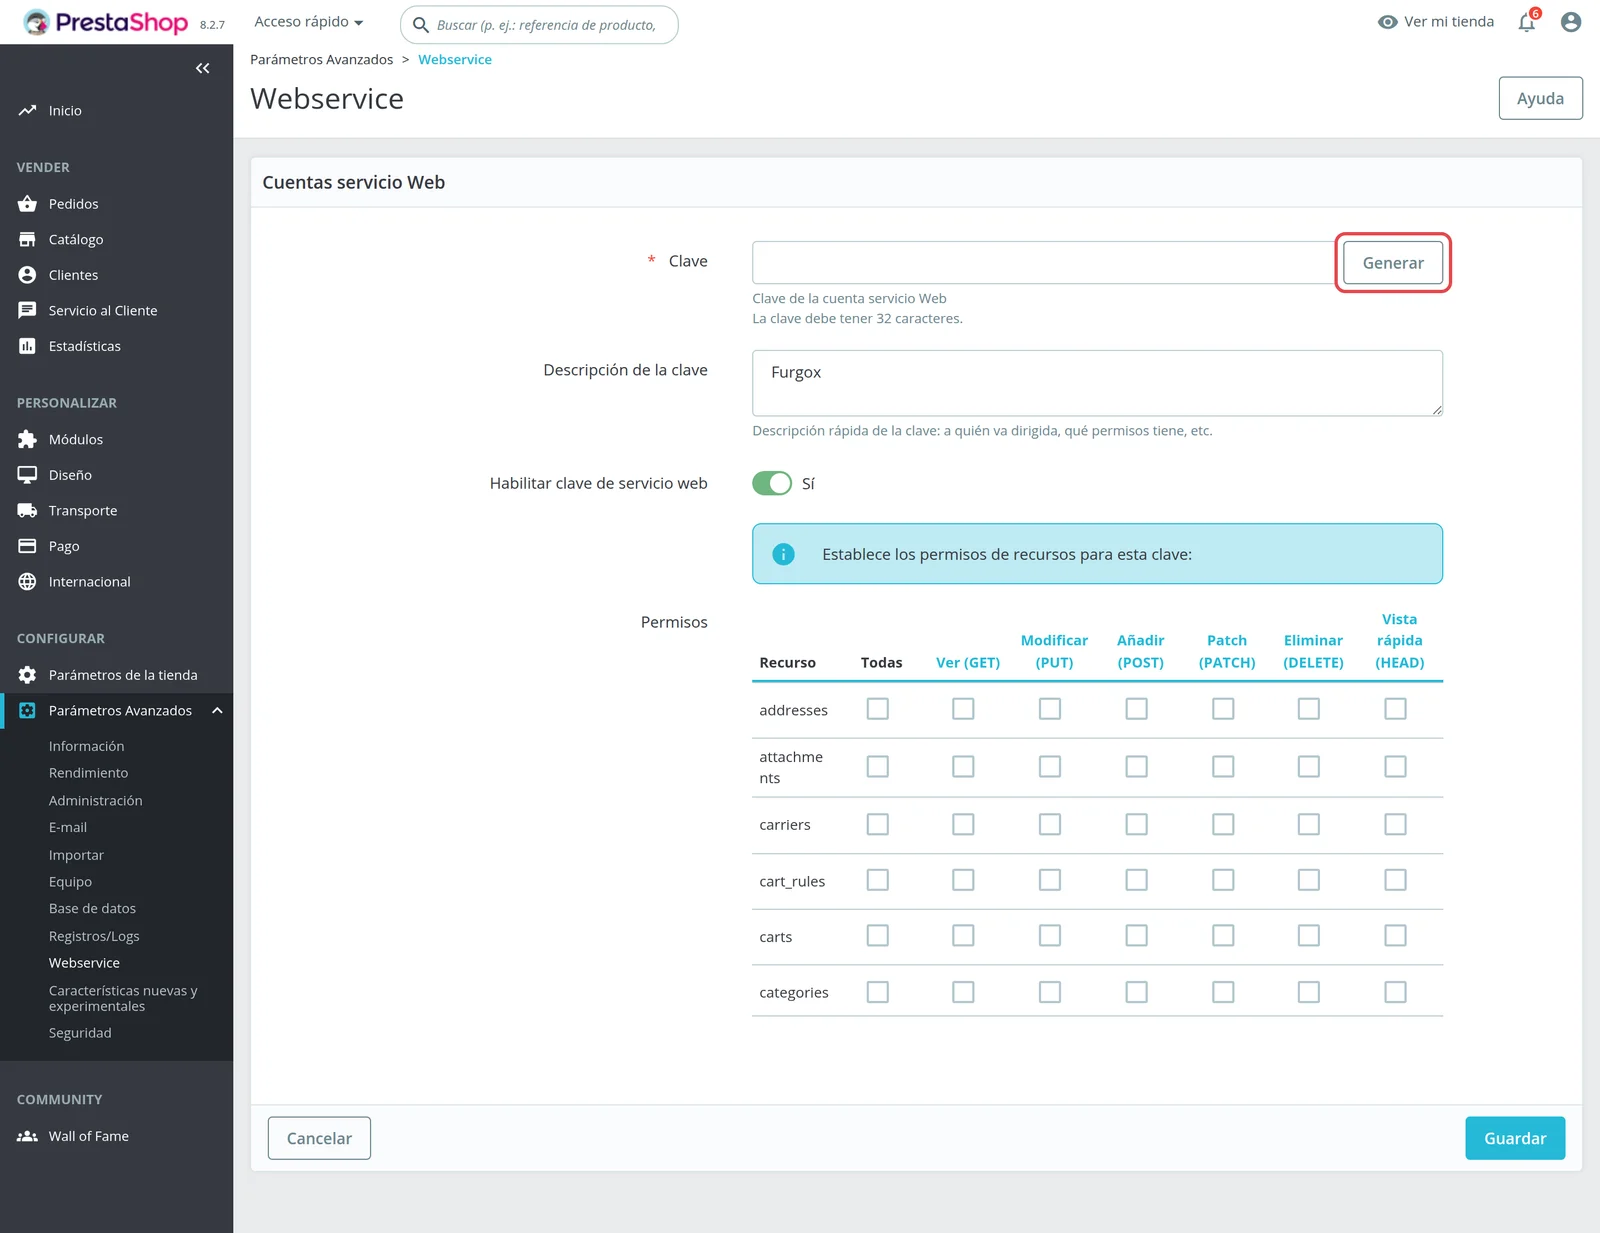This screenshot has width=1600, height=1233.
Task: Open Registros/Logs submenu item
Action: click(x=94, y=936)
